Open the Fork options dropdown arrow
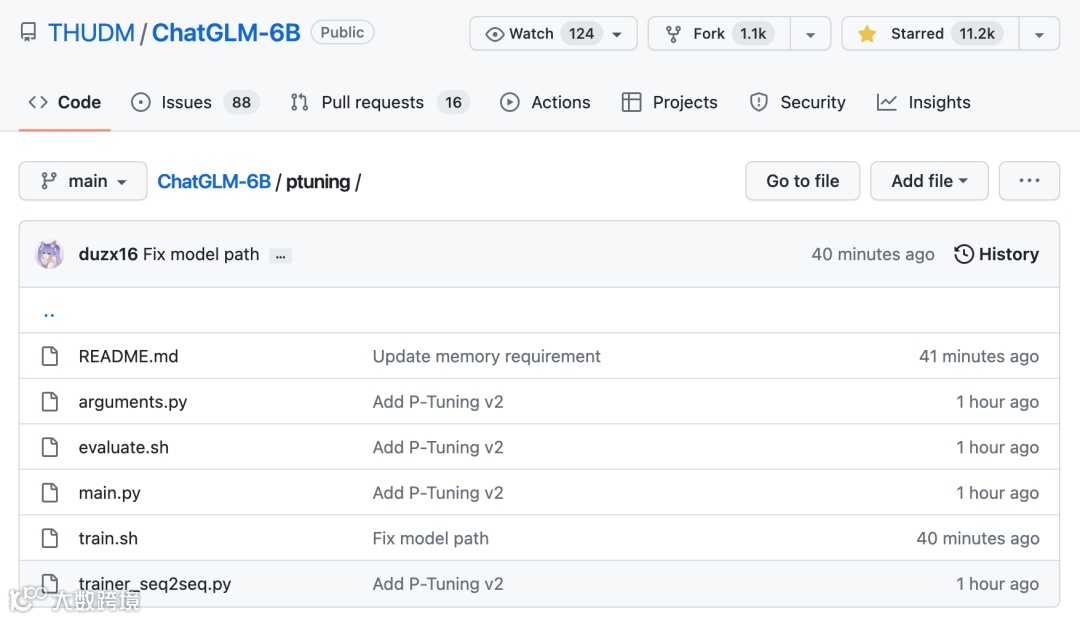 pos(810,34)
